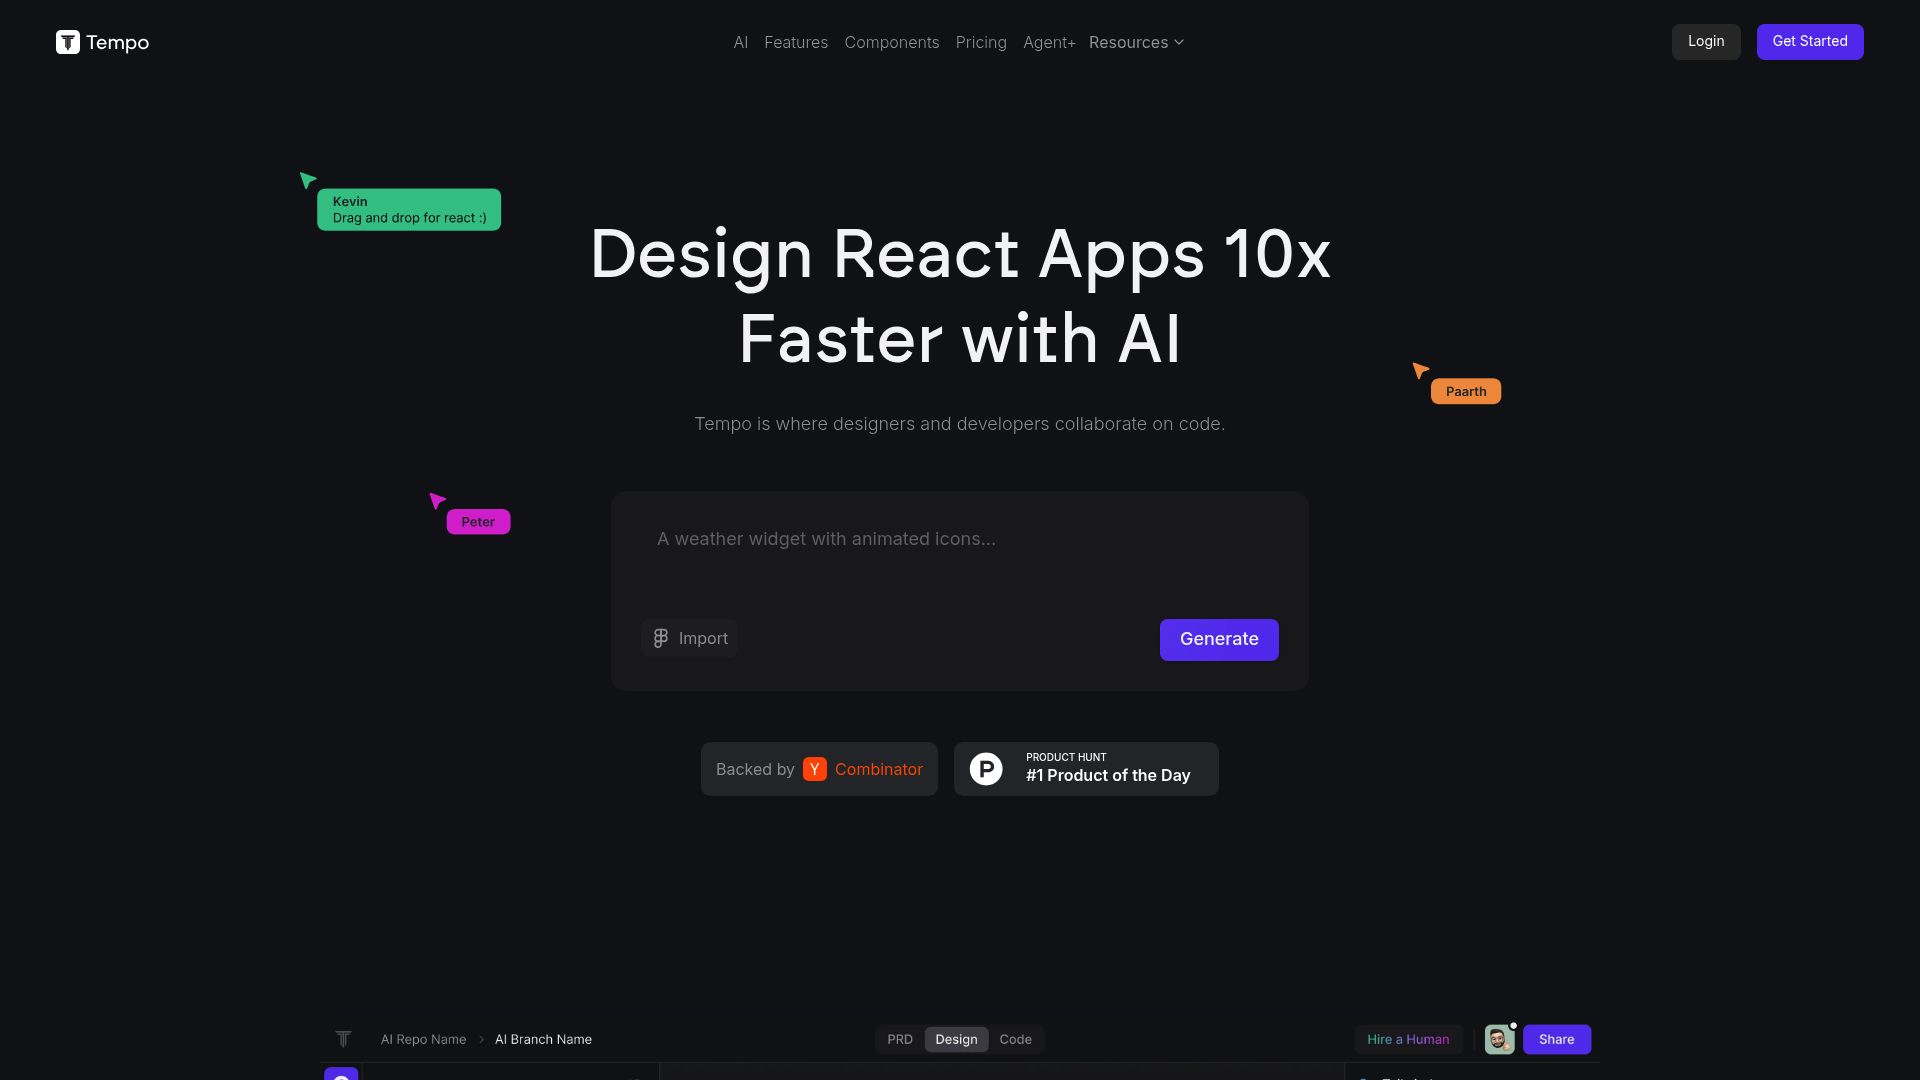Click the Product Hunt P icon

click(988, 768)
